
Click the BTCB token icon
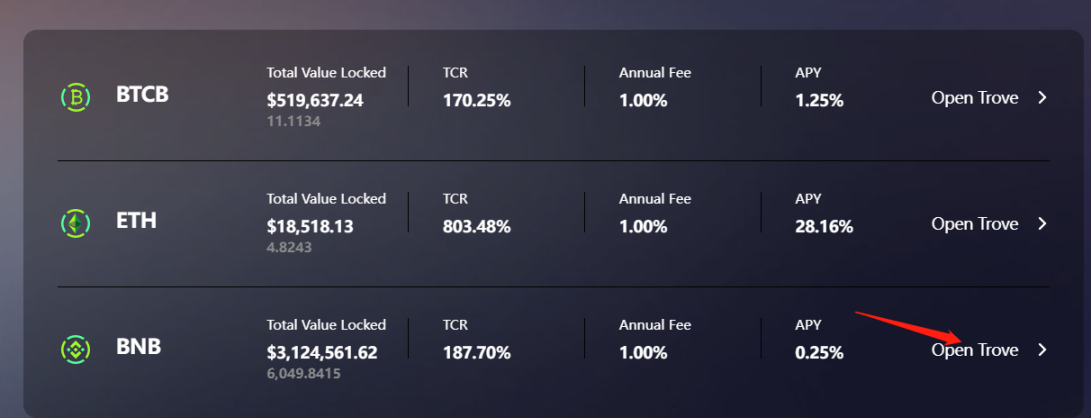point(76,97)
